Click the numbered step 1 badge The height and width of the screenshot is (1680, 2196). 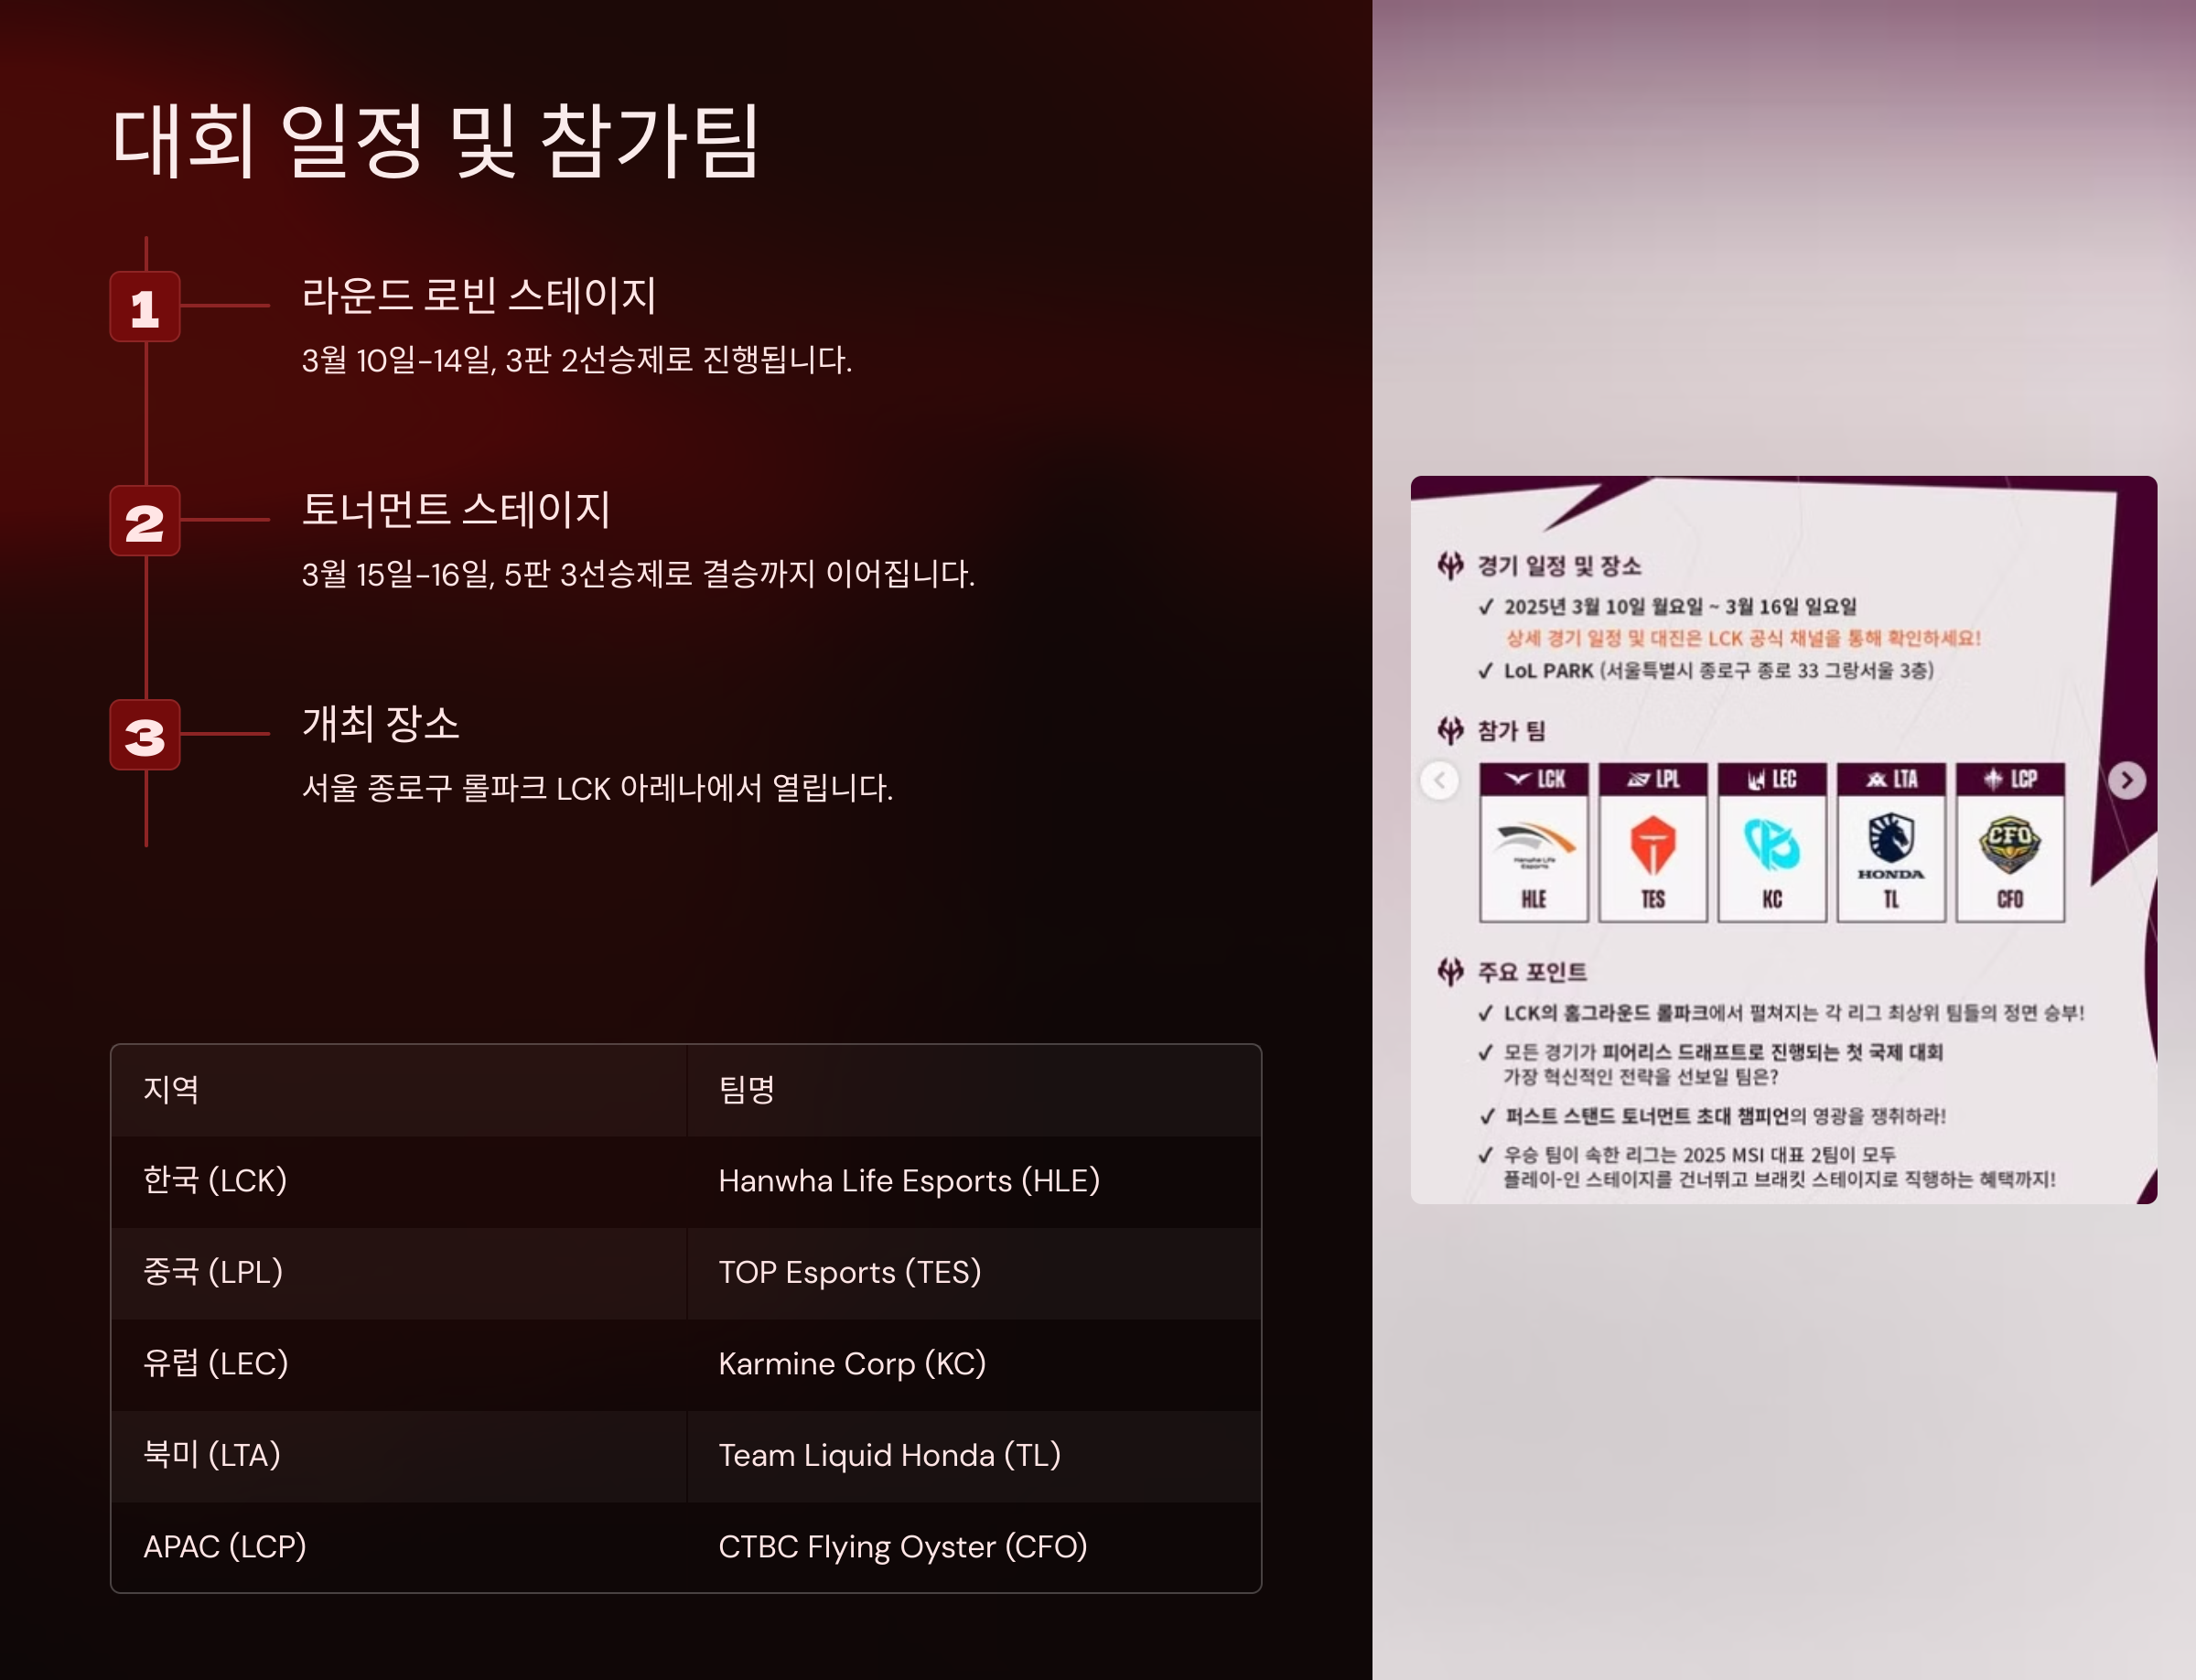[145, 307]
